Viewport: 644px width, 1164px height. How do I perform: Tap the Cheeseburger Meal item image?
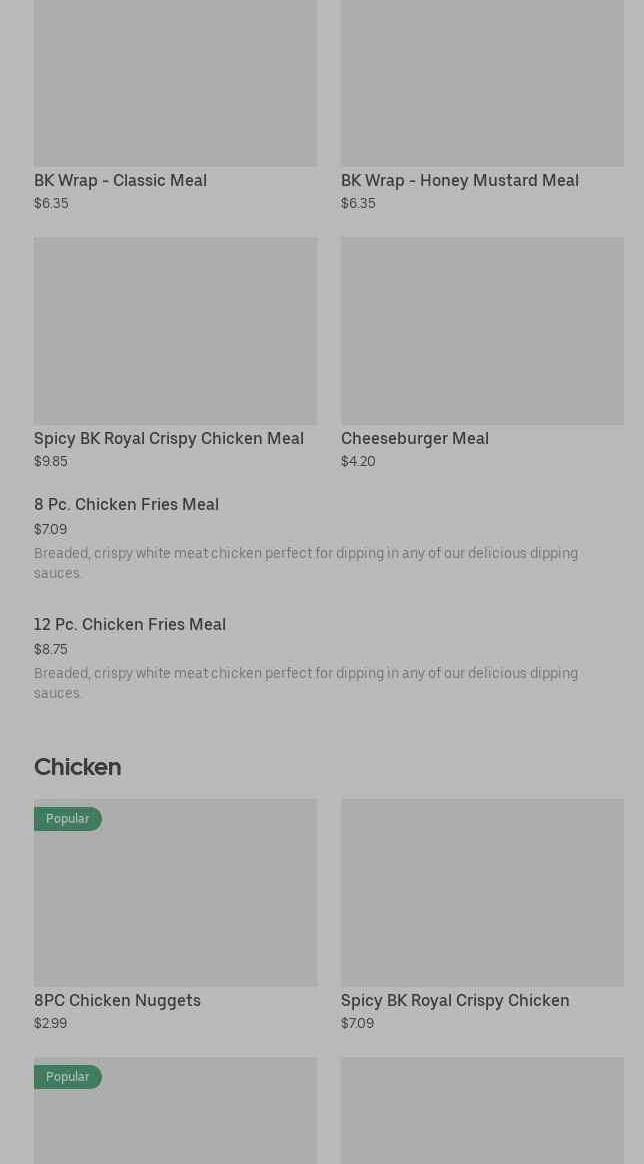pyautogui.click(x=482, y=330)
